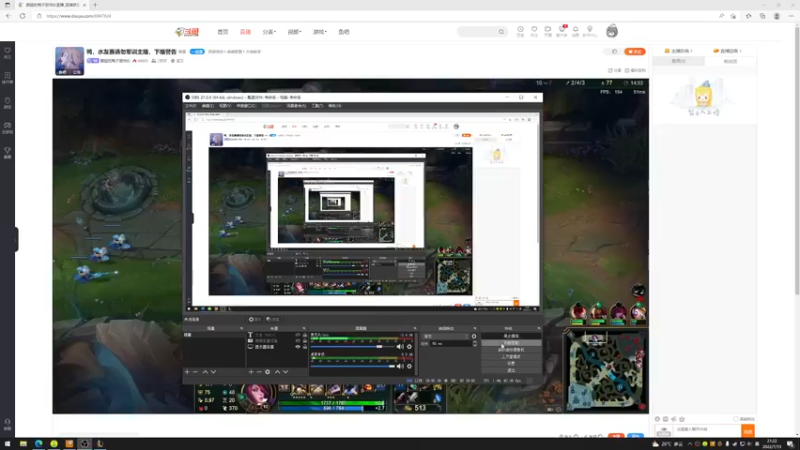800x450 pixels.
Task: Expand the 游戏 dropdown in Douyu navigation
Action: [x=319, y=32]
